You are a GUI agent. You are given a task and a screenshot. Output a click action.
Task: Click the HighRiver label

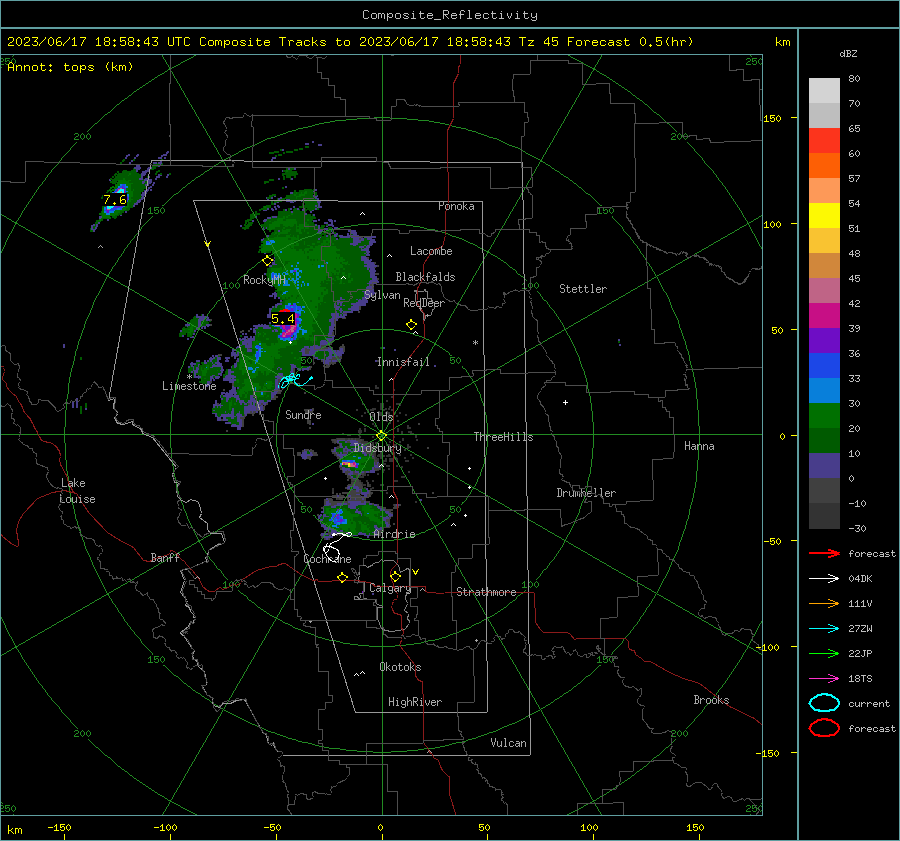(x=415, y=702)
